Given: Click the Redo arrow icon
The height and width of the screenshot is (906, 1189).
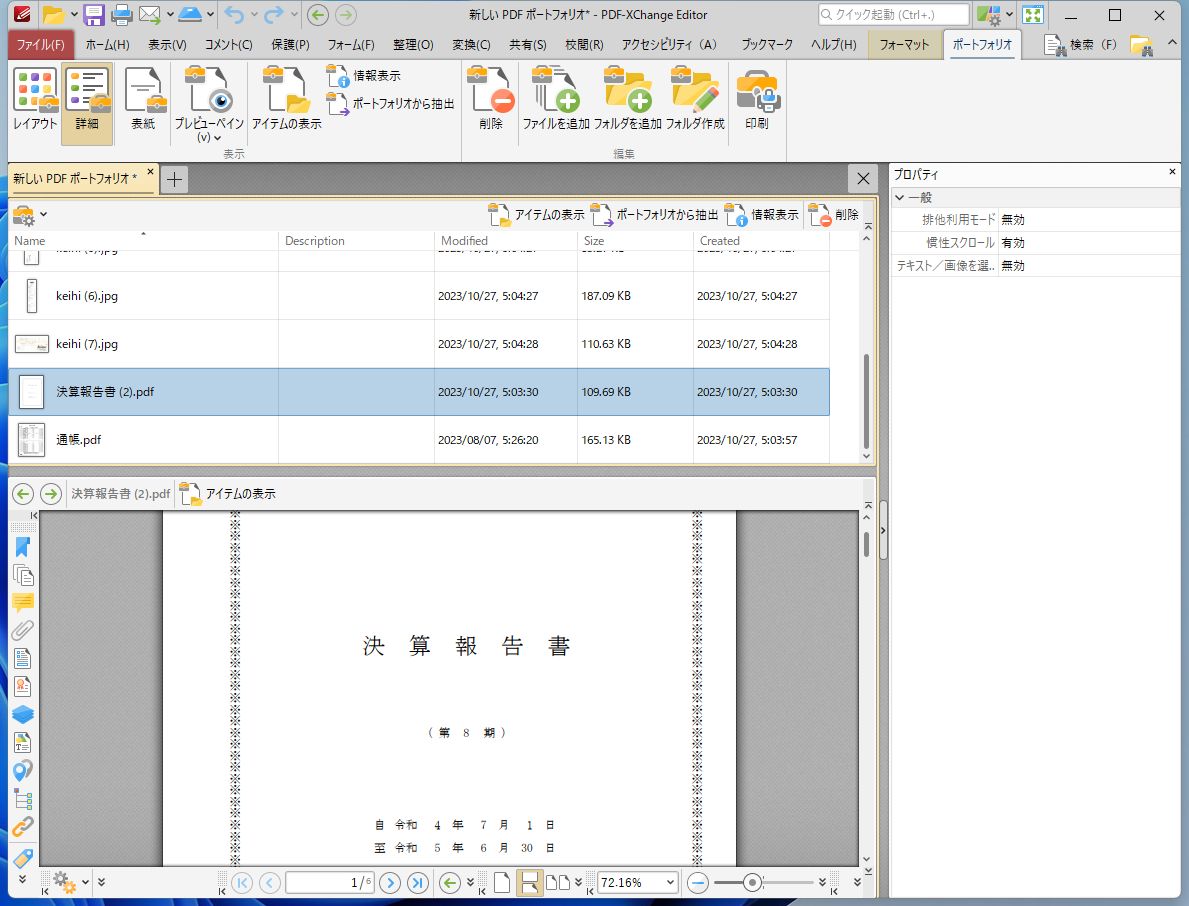Looking at the screenshot, I should pos(274,14).
